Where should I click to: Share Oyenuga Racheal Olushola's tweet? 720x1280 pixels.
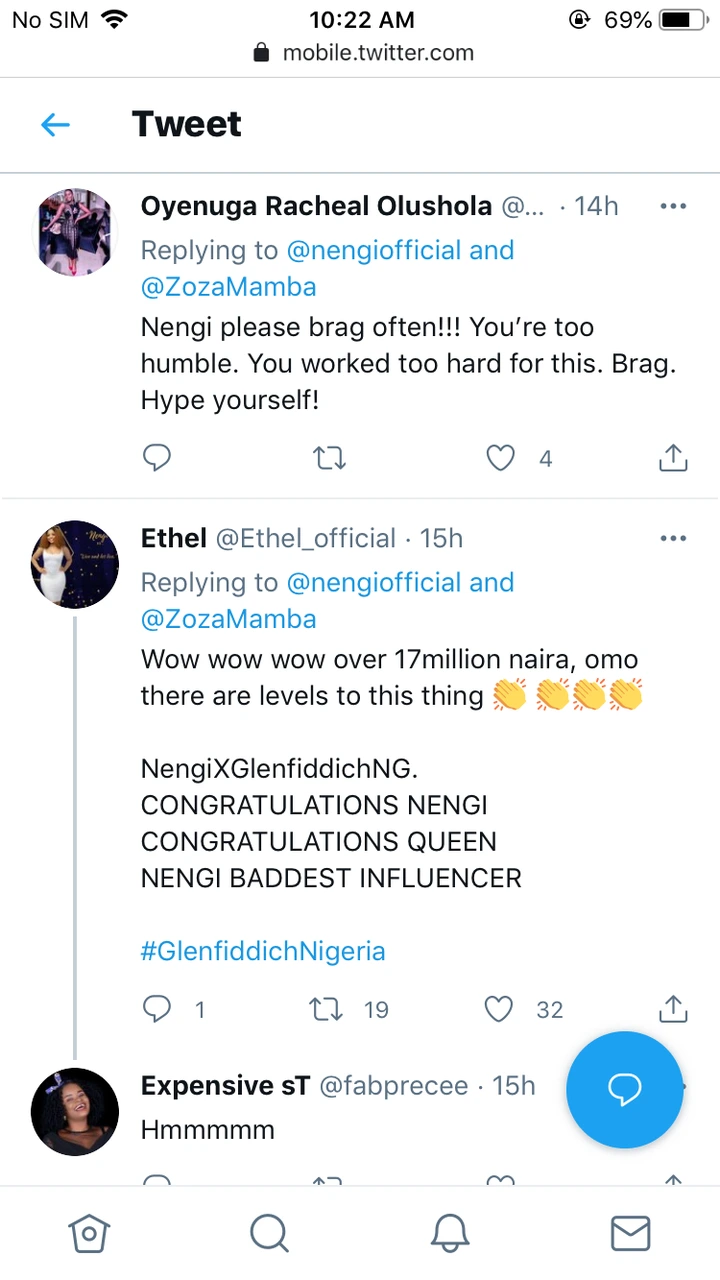tap(673, 458)
